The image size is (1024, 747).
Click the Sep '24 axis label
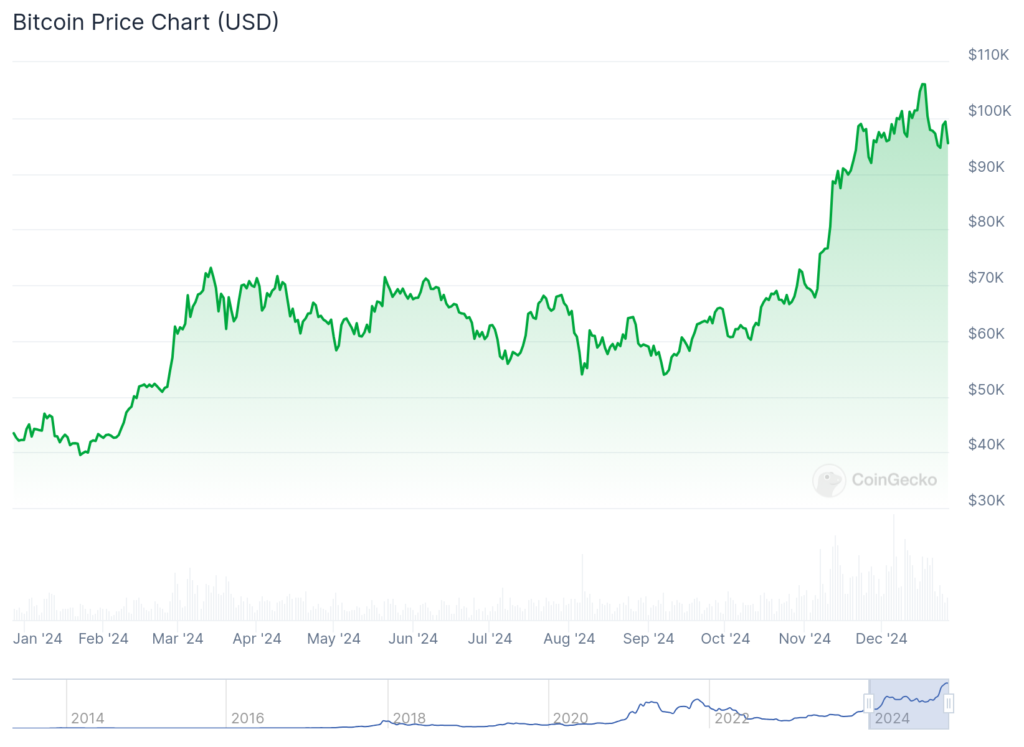[x=648, y=639]
